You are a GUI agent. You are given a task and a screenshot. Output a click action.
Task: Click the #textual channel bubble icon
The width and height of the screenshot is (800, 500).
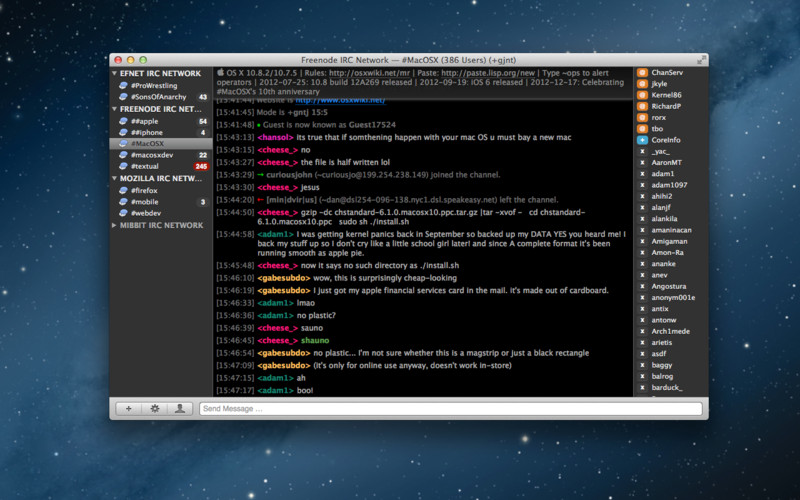click(123, 166)
